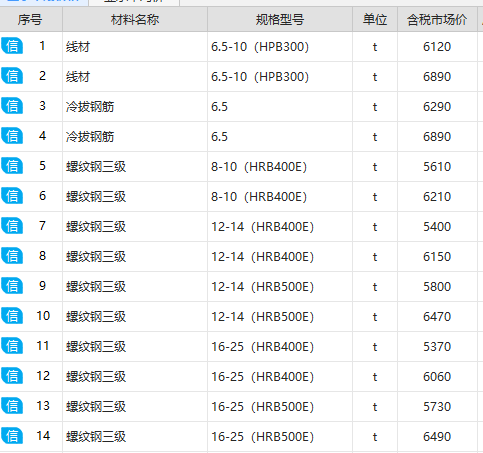Click the 规格型号 column header
Image resolution: width=483 pixels, height=453 pixels.
(280, 19)
